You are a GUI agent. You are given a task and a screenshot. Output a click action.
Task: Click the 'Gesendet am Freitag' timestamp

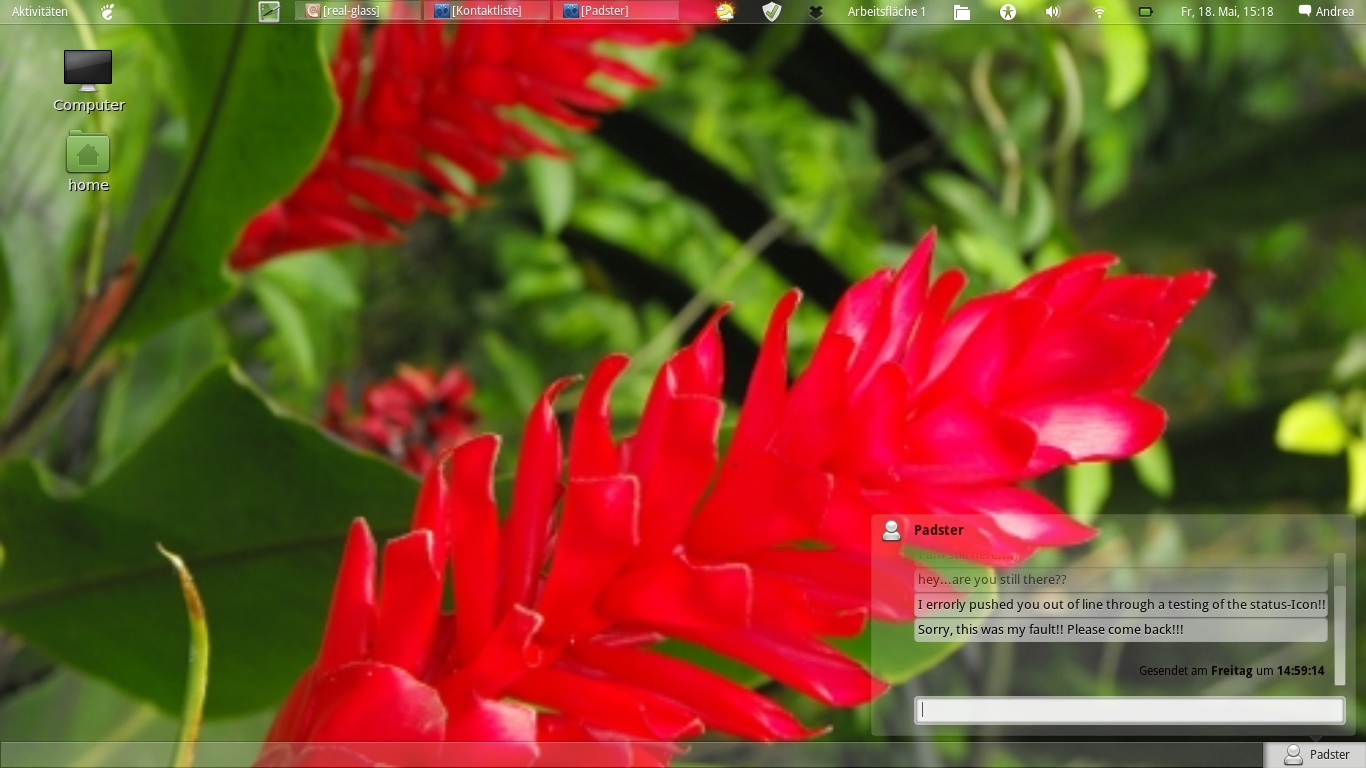pos(1231,671)
